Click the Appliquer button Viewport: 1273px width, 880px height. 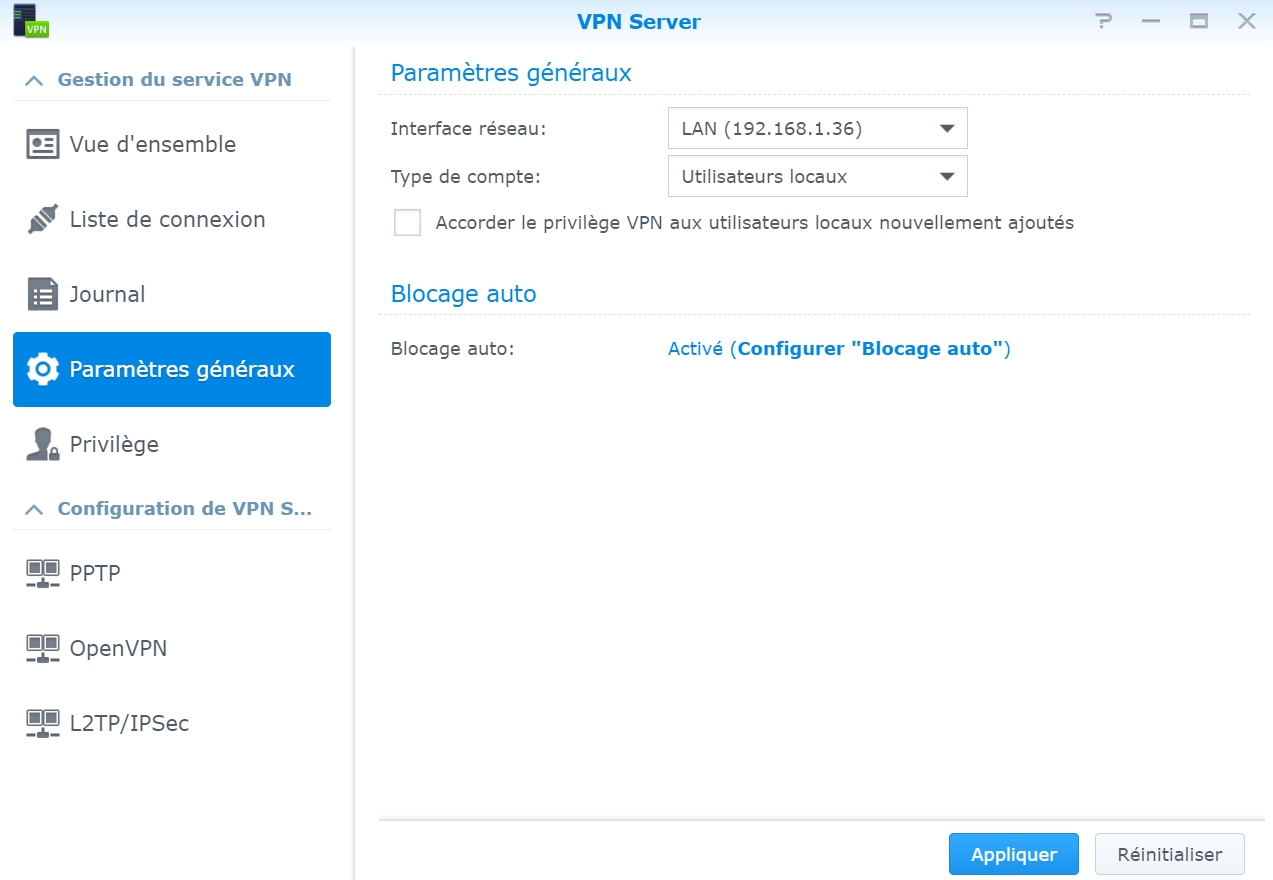[x=1014, y=855]
